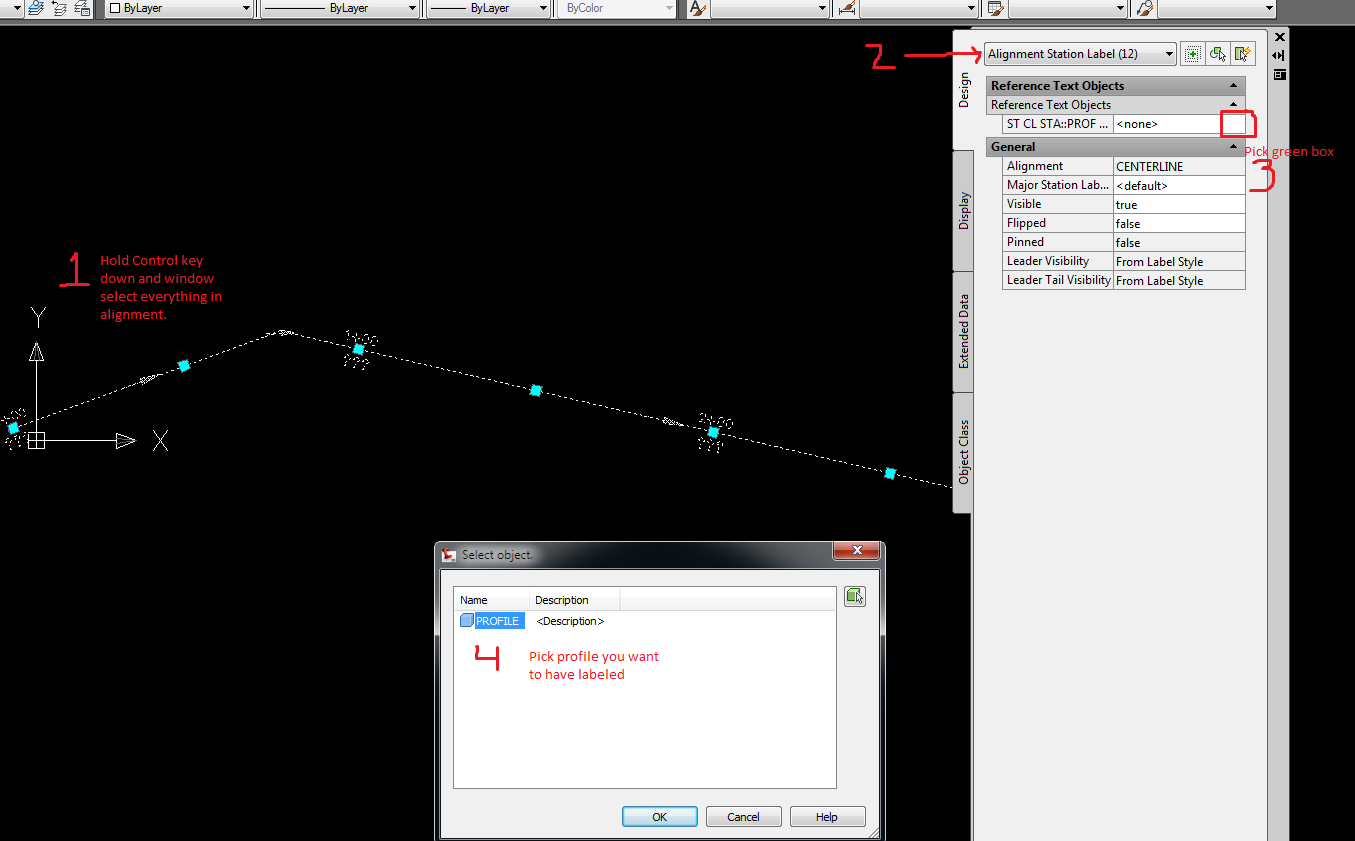
Task: Click the <Description> cell of PROFILE
Action: coord(570,621)
